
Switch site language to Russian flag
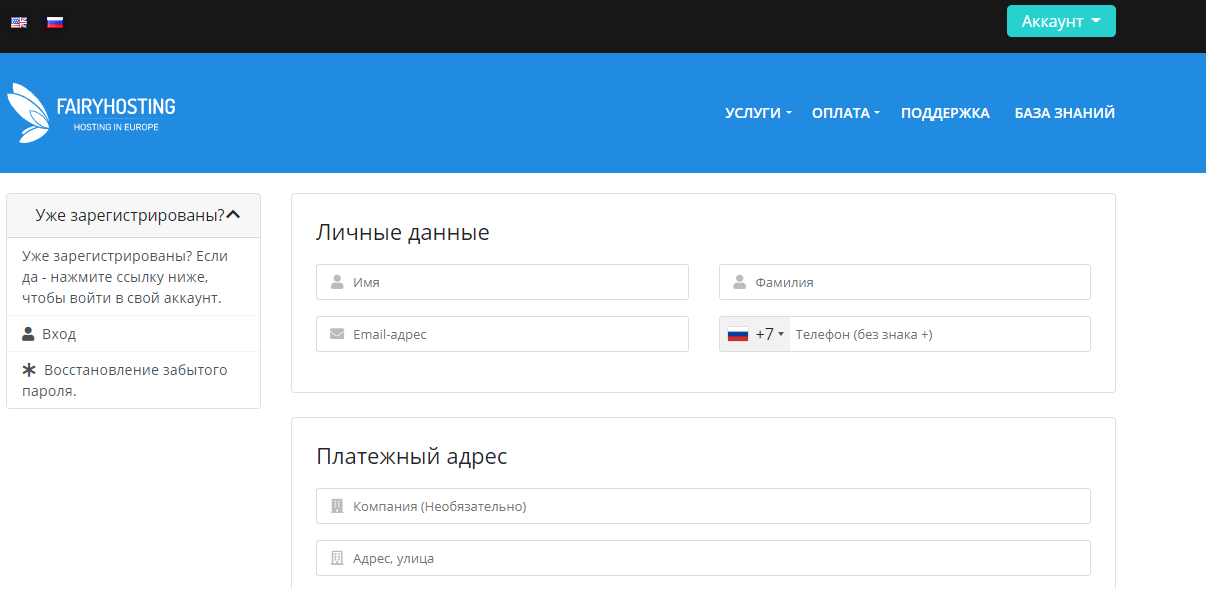tap(55, 22)
